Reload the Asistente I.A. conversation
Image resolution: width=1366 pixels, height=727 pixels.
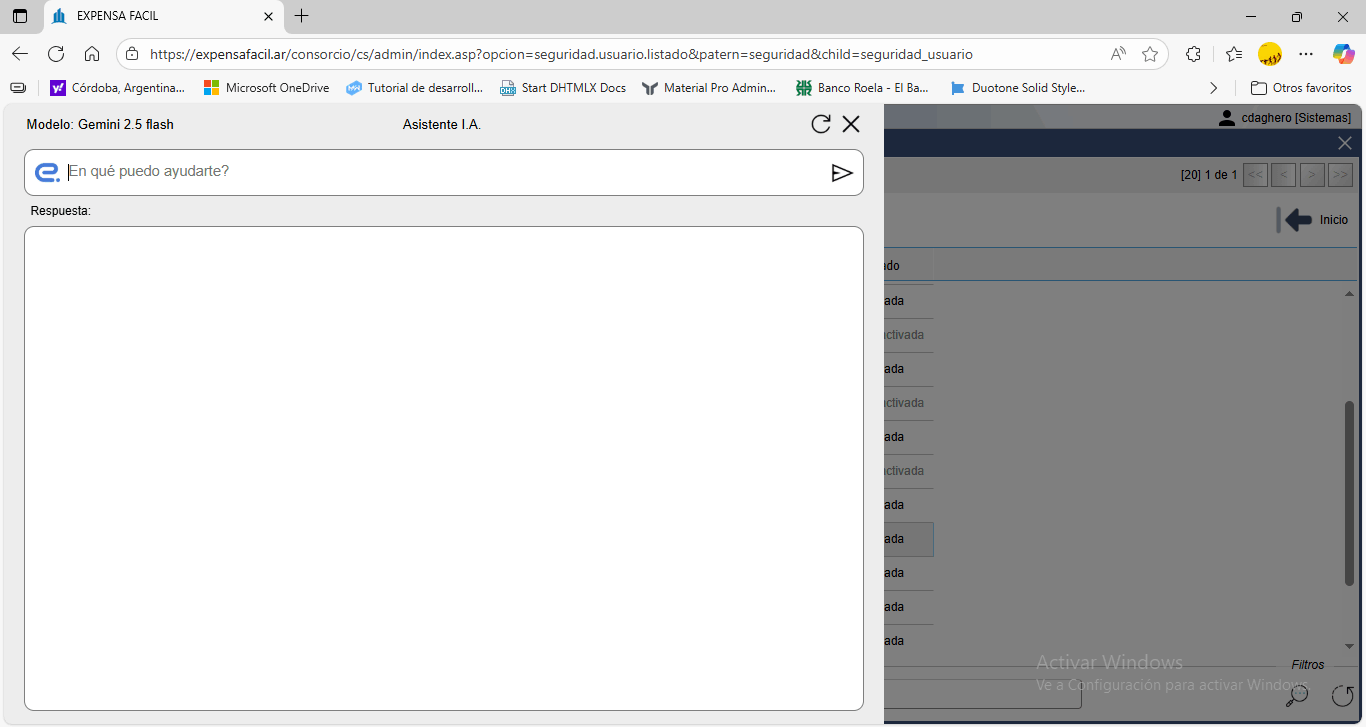(820, 124)
